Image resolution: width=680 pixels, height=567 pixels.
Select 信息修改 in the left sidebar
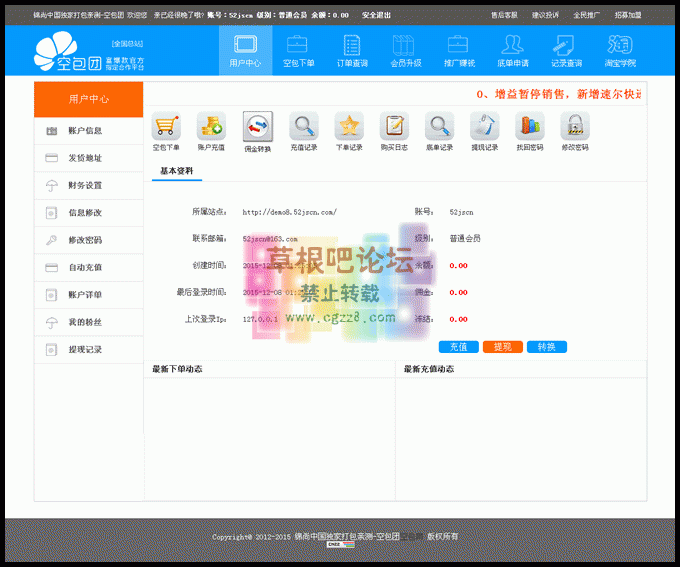(88, 213)
